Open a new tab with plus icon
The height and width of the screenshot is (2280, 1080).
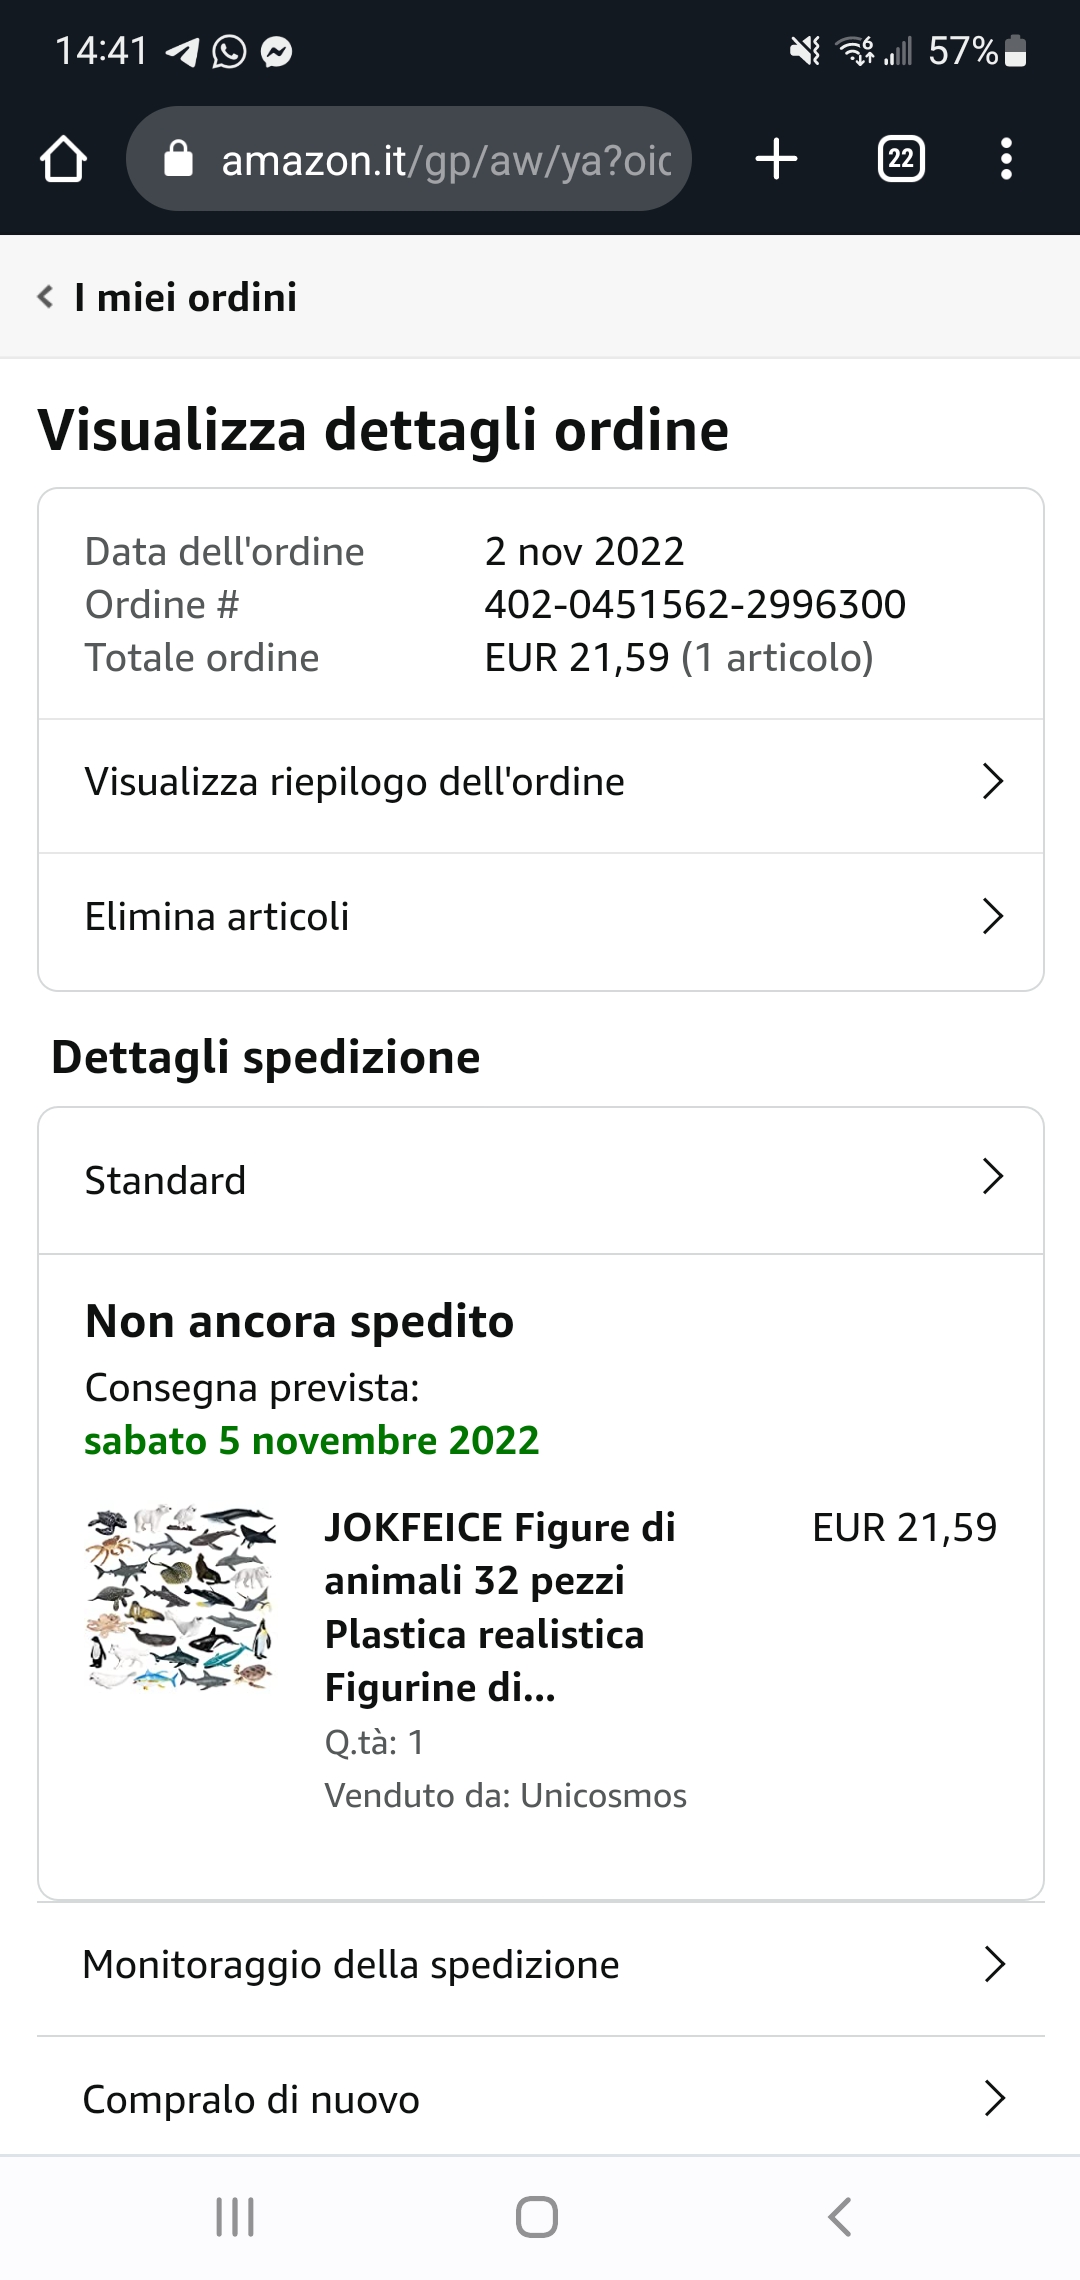[x=776, y=159]
